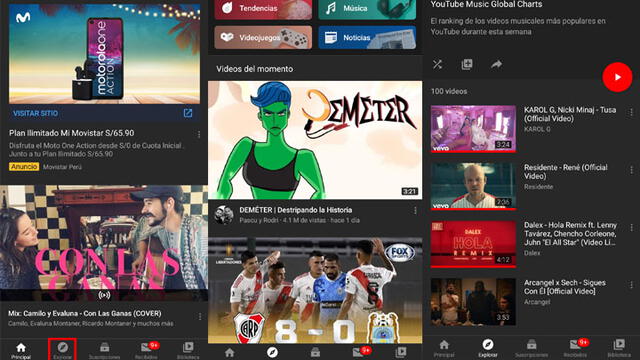The height and width of the screenshot is (360, 640).
Task: Open Explorar tab in the left screen
Action: point(62,350)
